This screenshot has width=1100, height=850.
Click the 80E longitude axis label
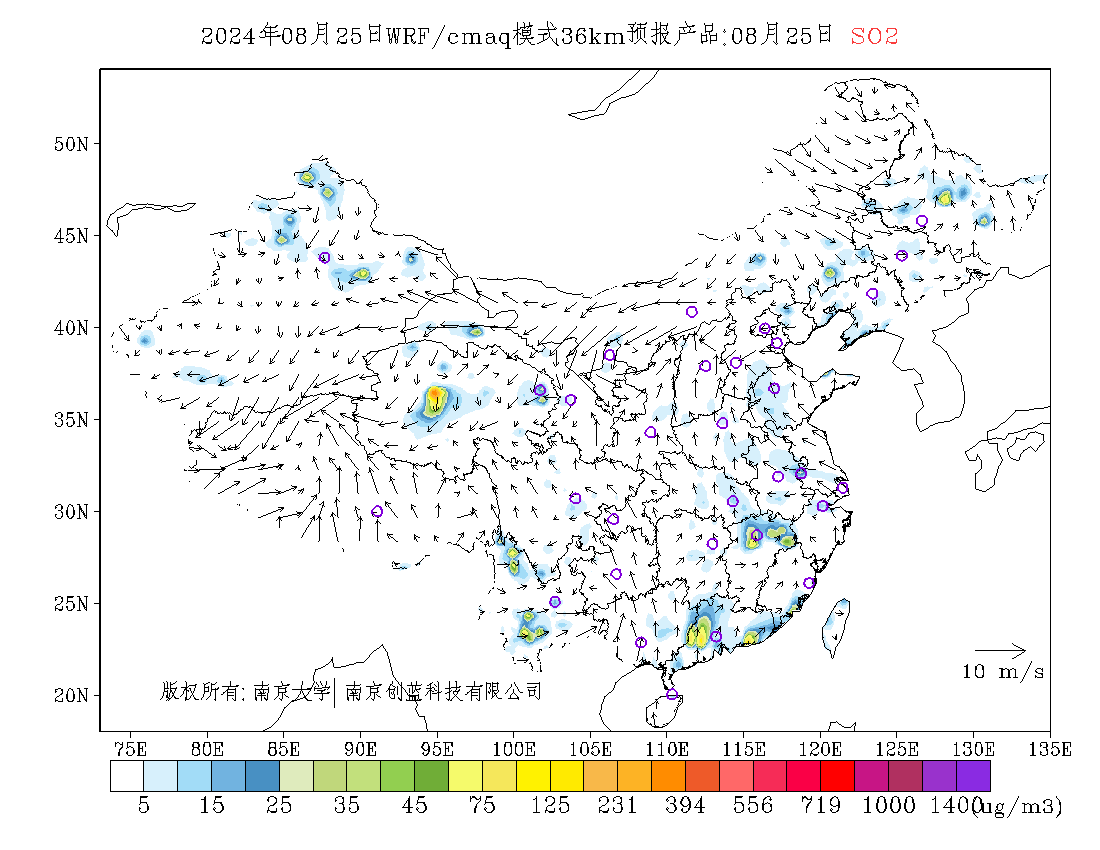207,749
